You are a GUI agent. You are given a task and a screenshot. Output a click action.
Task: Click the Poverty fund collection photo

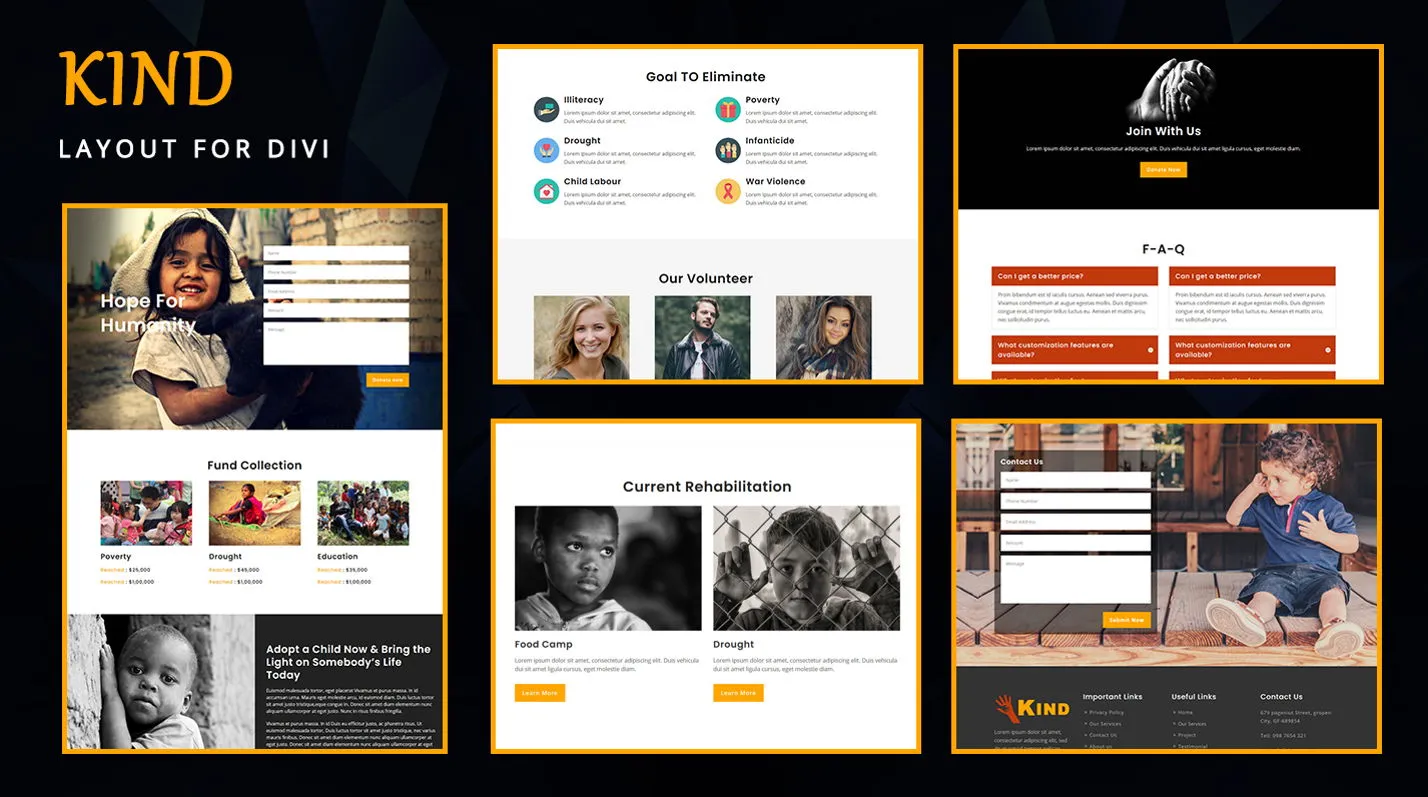tap(146, 513)
